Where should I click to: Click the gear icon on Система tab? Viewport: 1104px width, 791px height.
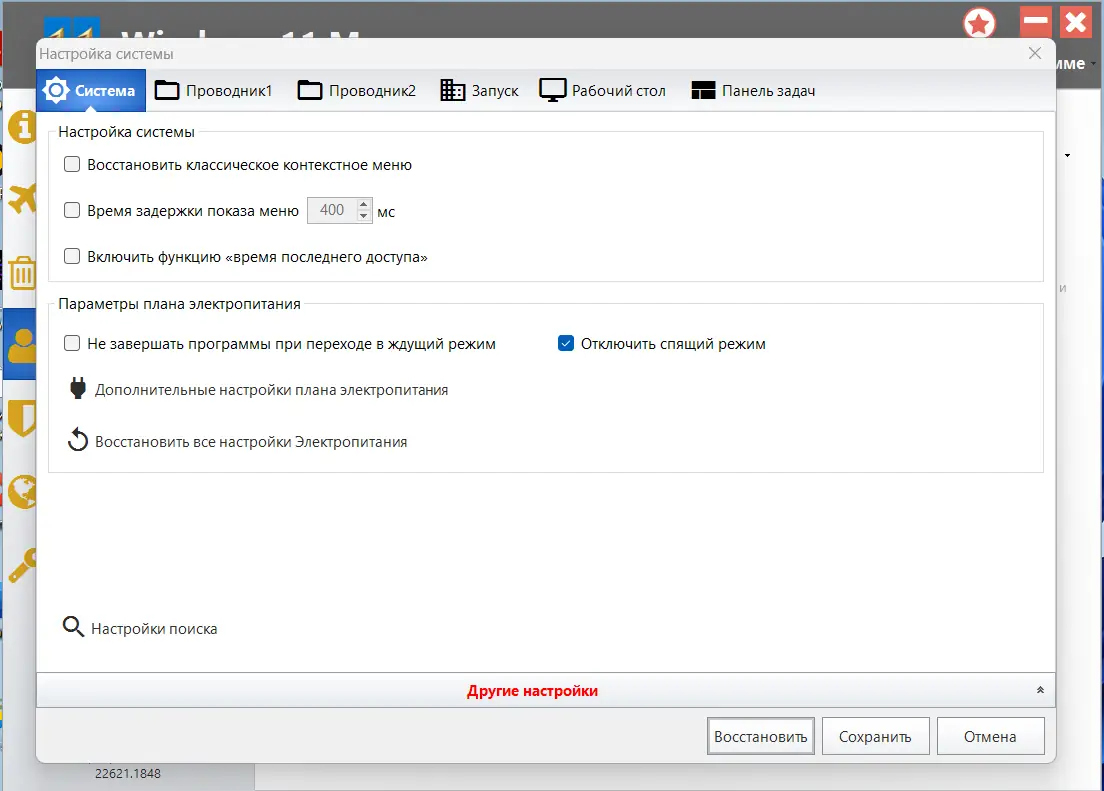tap(56, 90)
